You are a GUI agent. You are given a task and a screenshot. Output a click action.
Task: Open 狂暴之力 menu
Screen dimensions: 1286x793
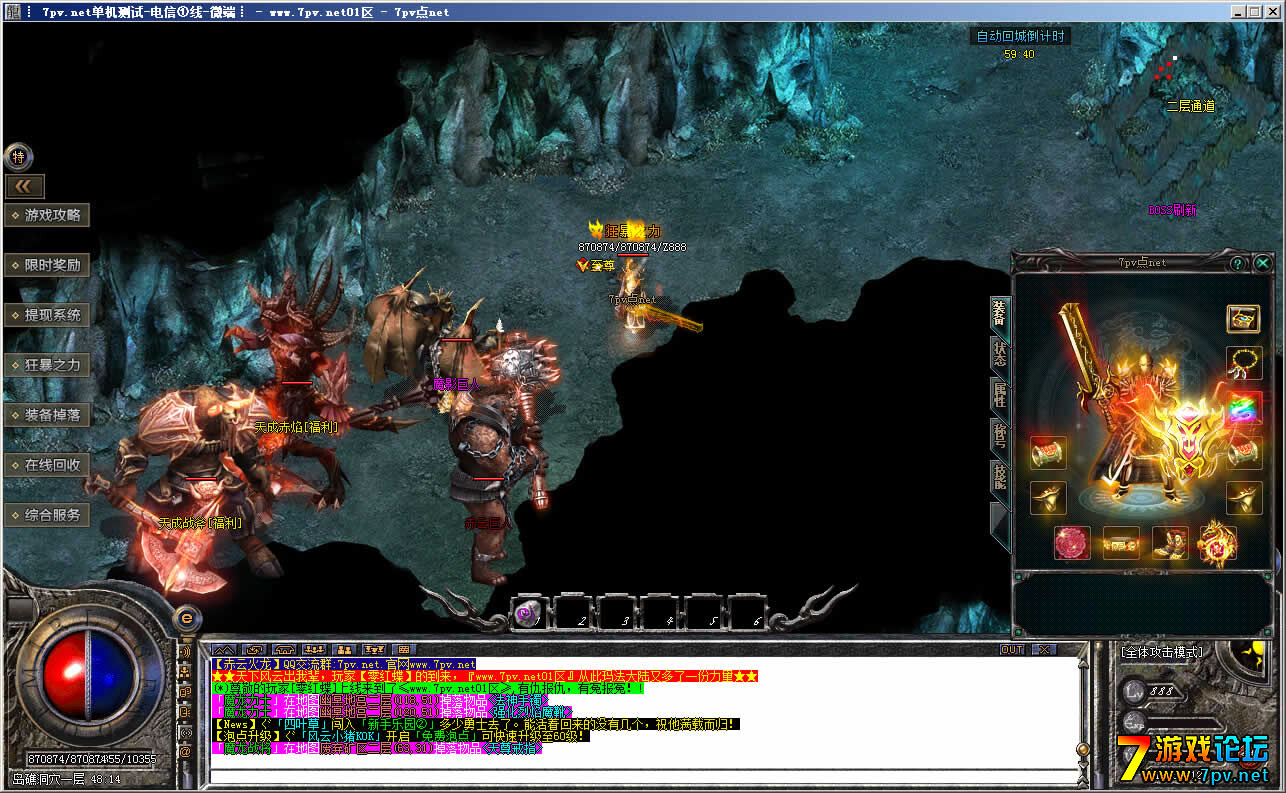coord(48,365)
